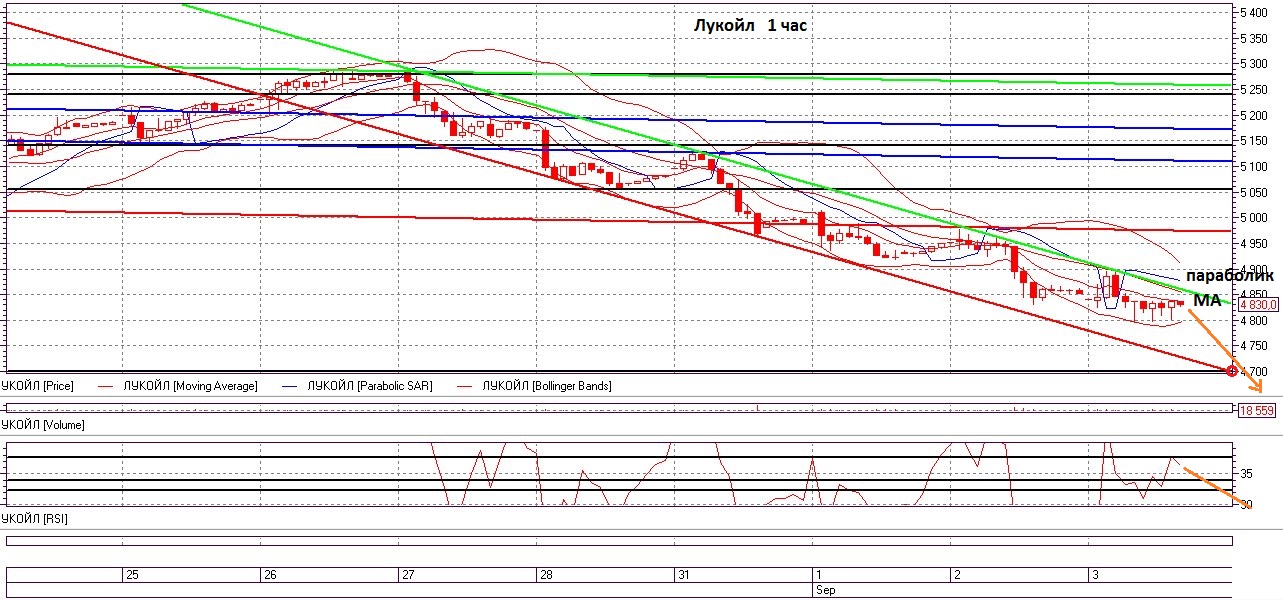Click the 4 750 price axis value
Screen dimensions: 1283x600
(1256, 346)
